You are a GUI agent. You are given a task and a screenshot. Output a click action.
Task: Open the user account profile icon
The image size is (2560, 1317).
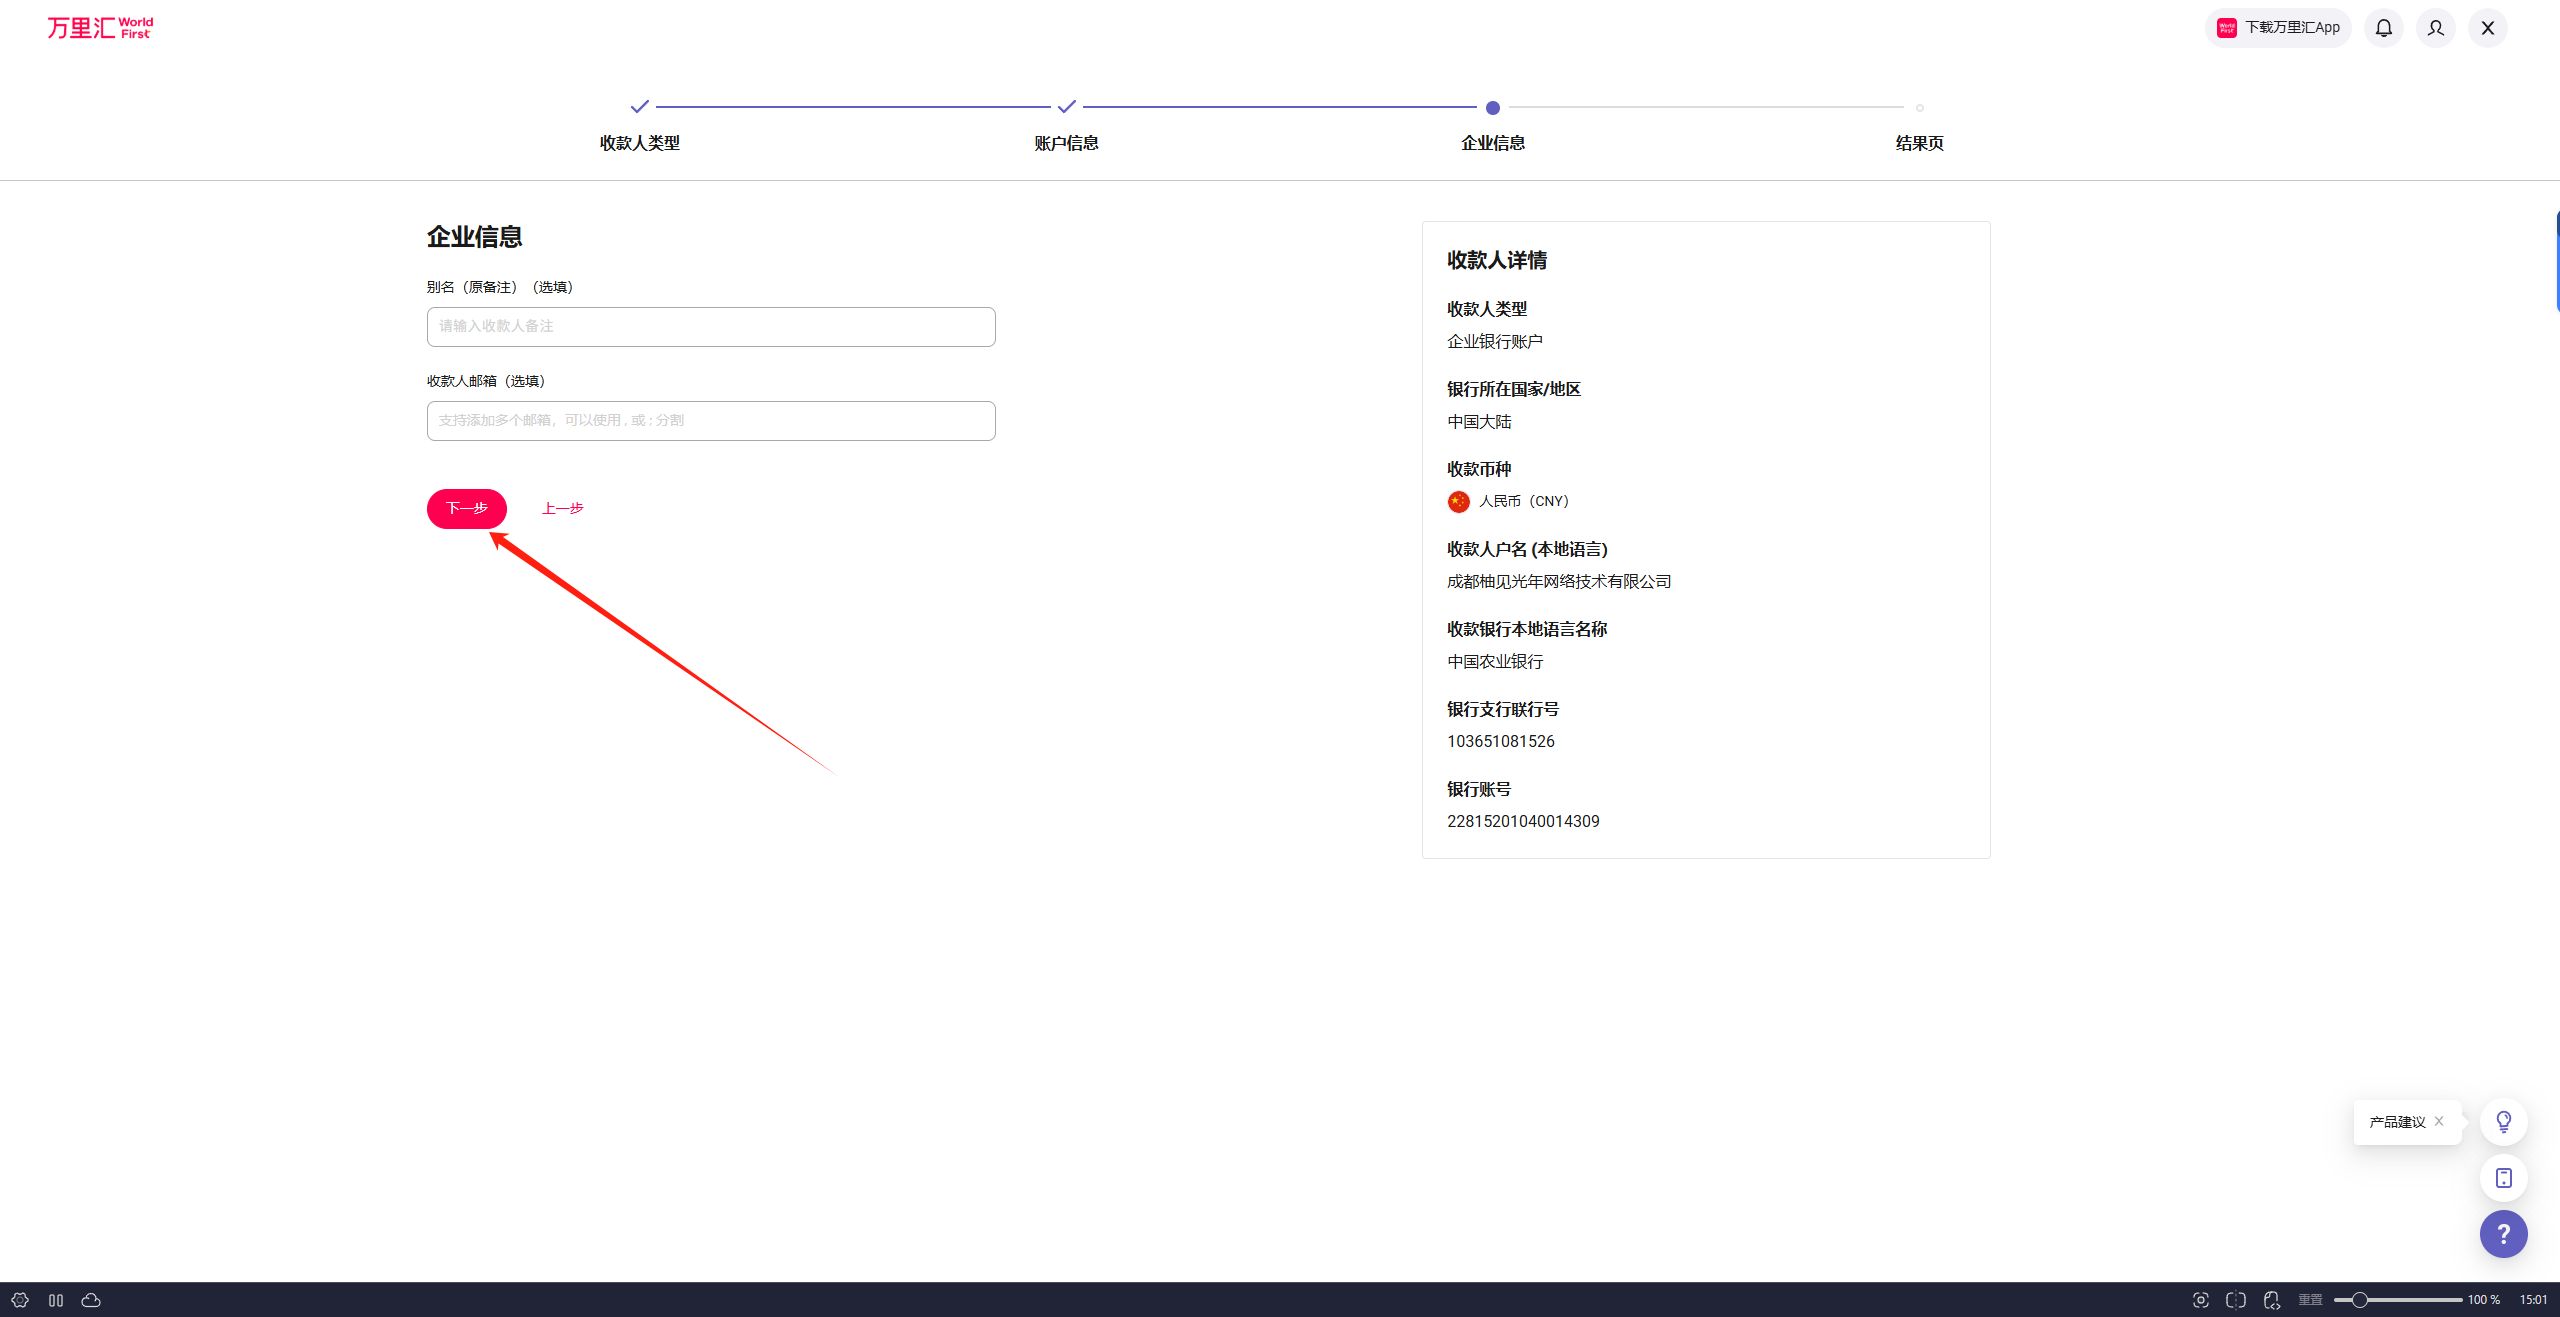(x=2436, y=28)
